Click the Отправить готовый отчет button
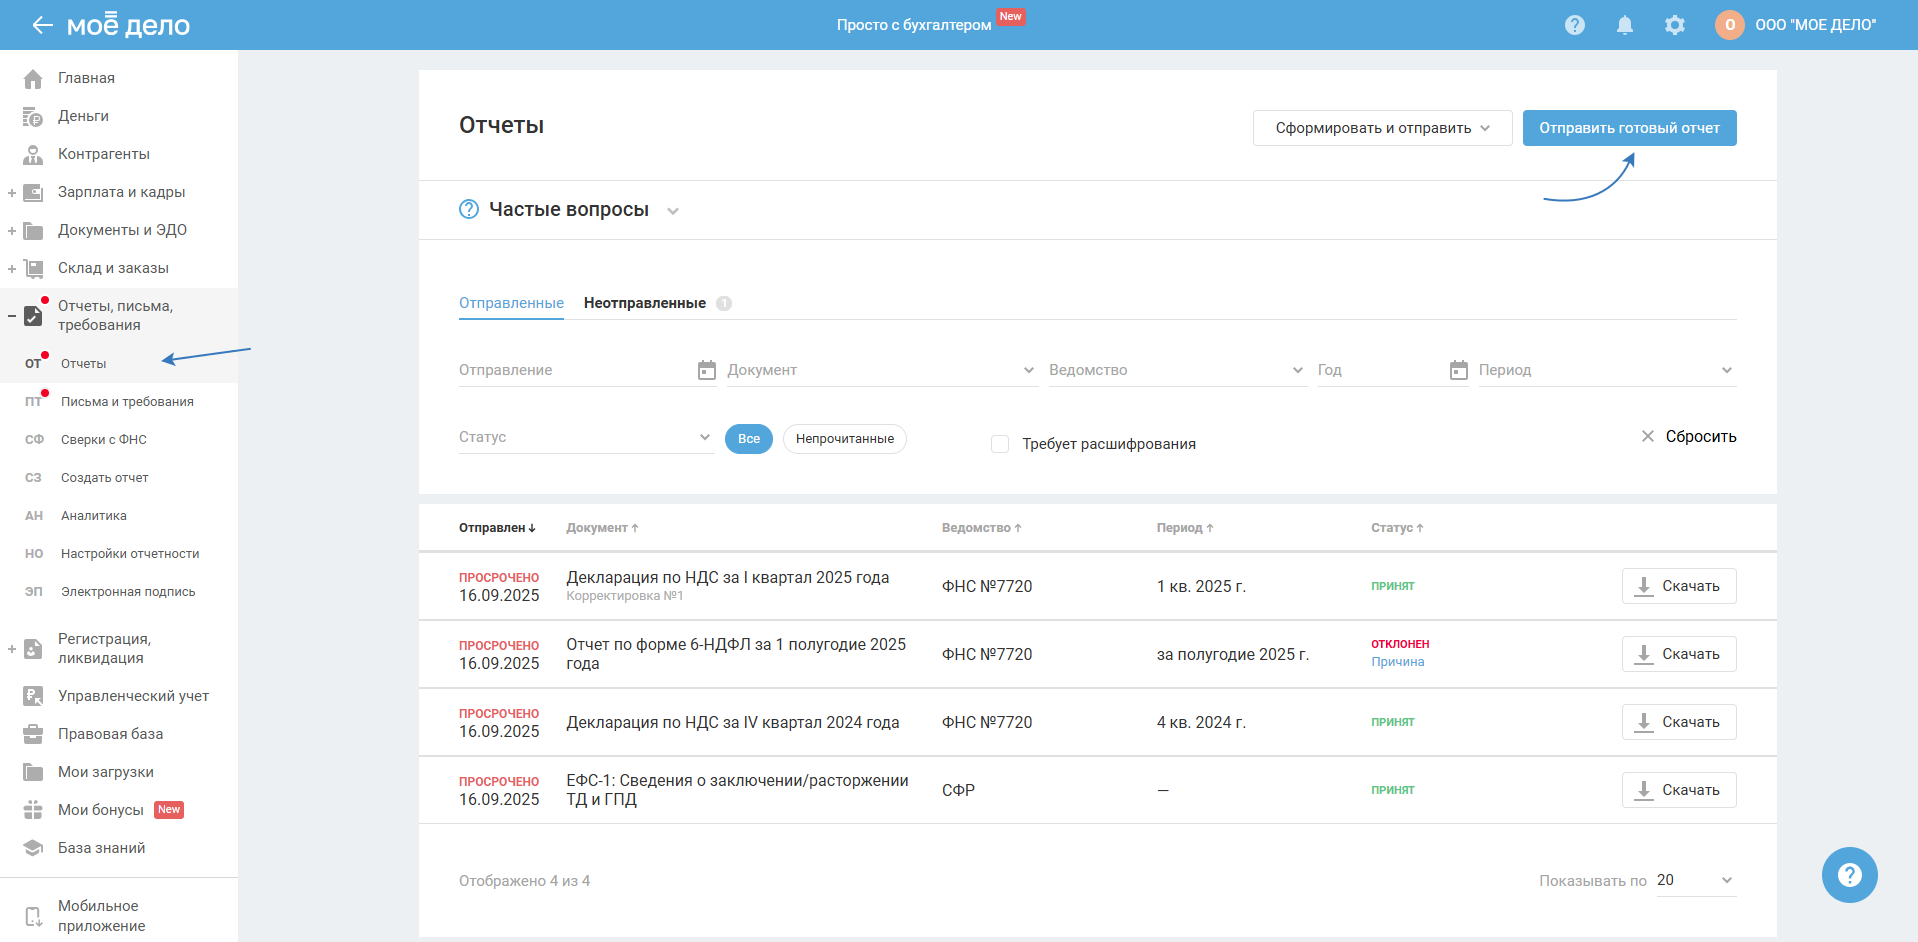1918x942 pixels. (x=1628, y=128)
